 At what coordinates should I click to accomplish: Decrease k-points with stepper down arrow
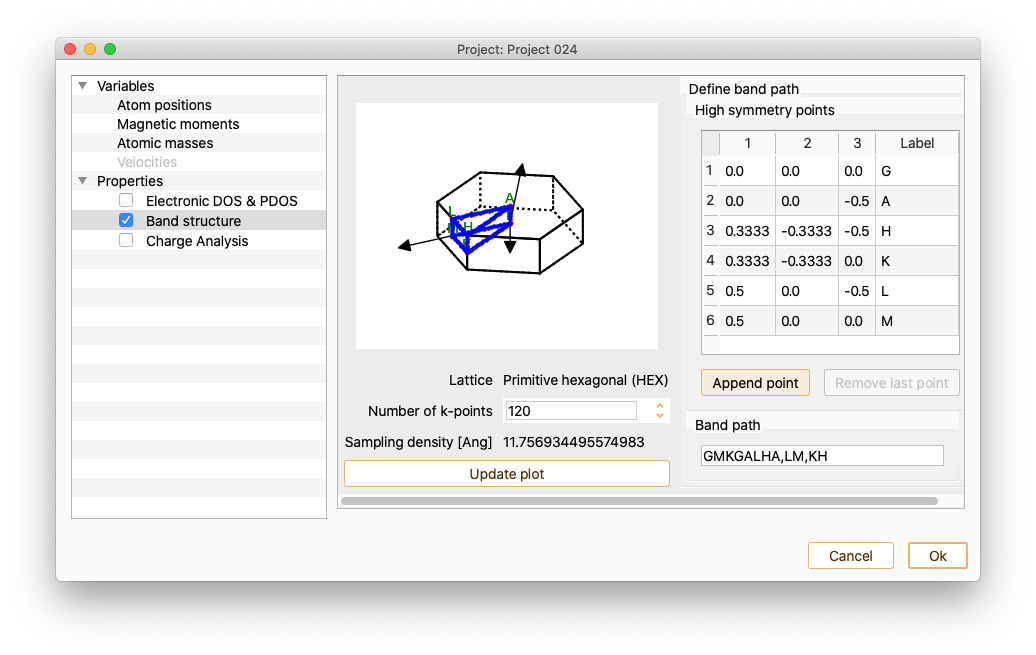click(659, 416)
